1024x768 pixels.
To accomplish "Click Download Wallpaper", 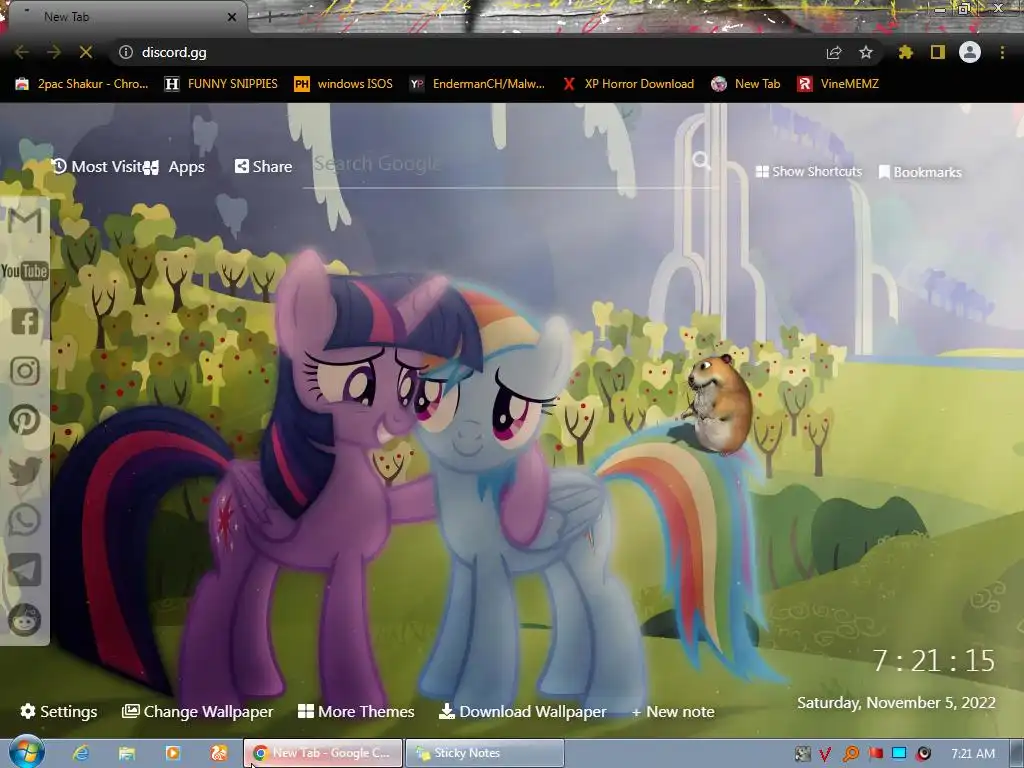I will (x=522, y=711).
